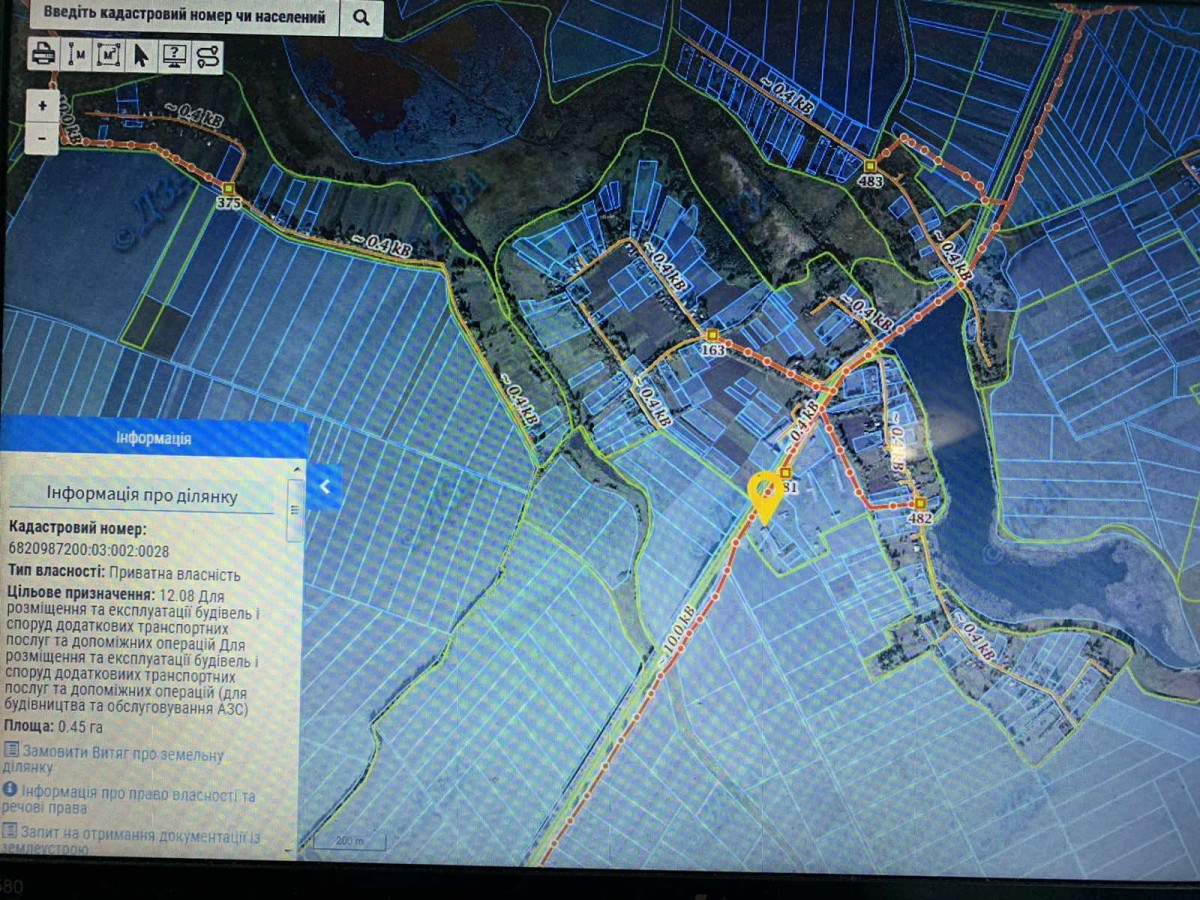This screenshot has width=1200, height=900.
Task: Click the Інформація panel header tab
Action: [153, 438]
